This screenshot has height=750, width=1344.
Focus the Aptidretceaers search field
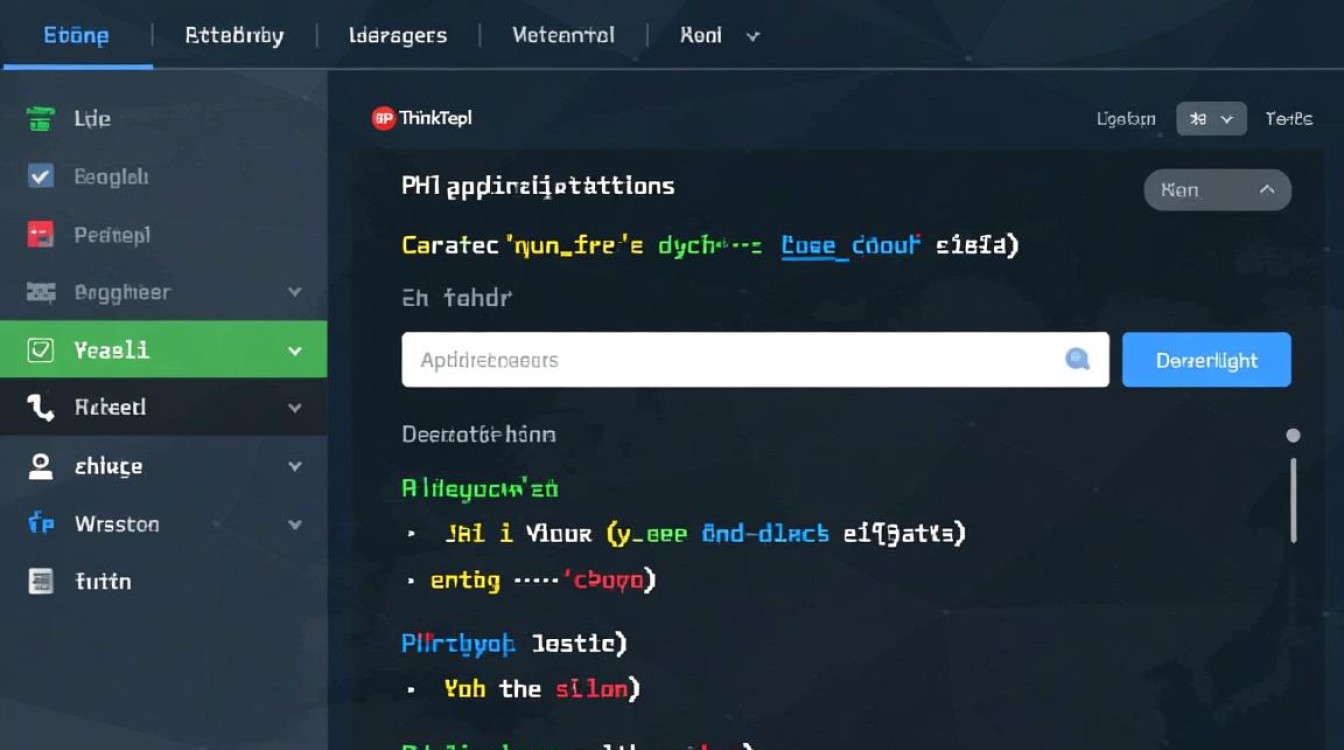(x=755, y=360)
